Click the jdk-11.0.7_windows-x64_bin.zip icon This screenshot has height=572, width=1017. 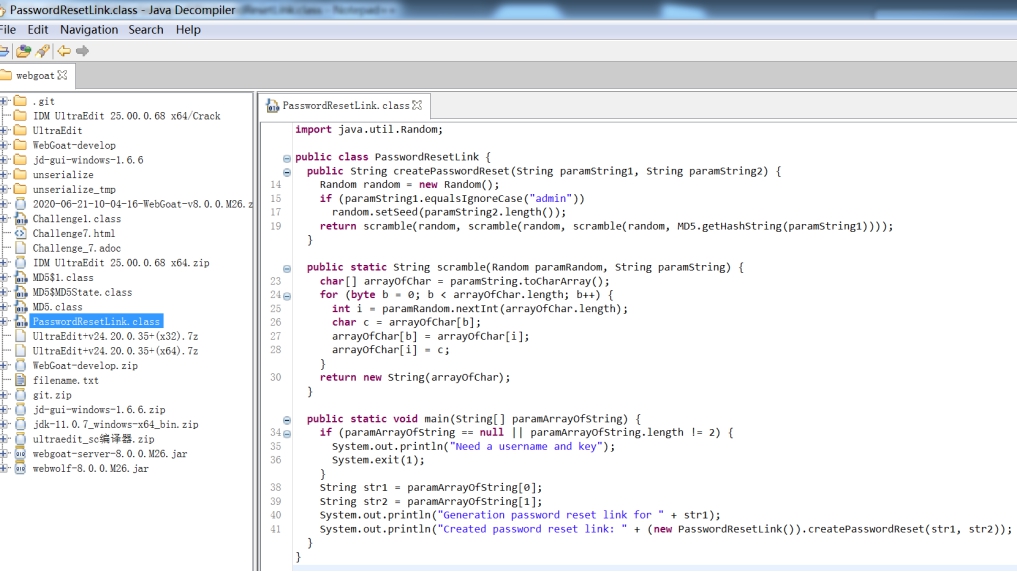21,424
